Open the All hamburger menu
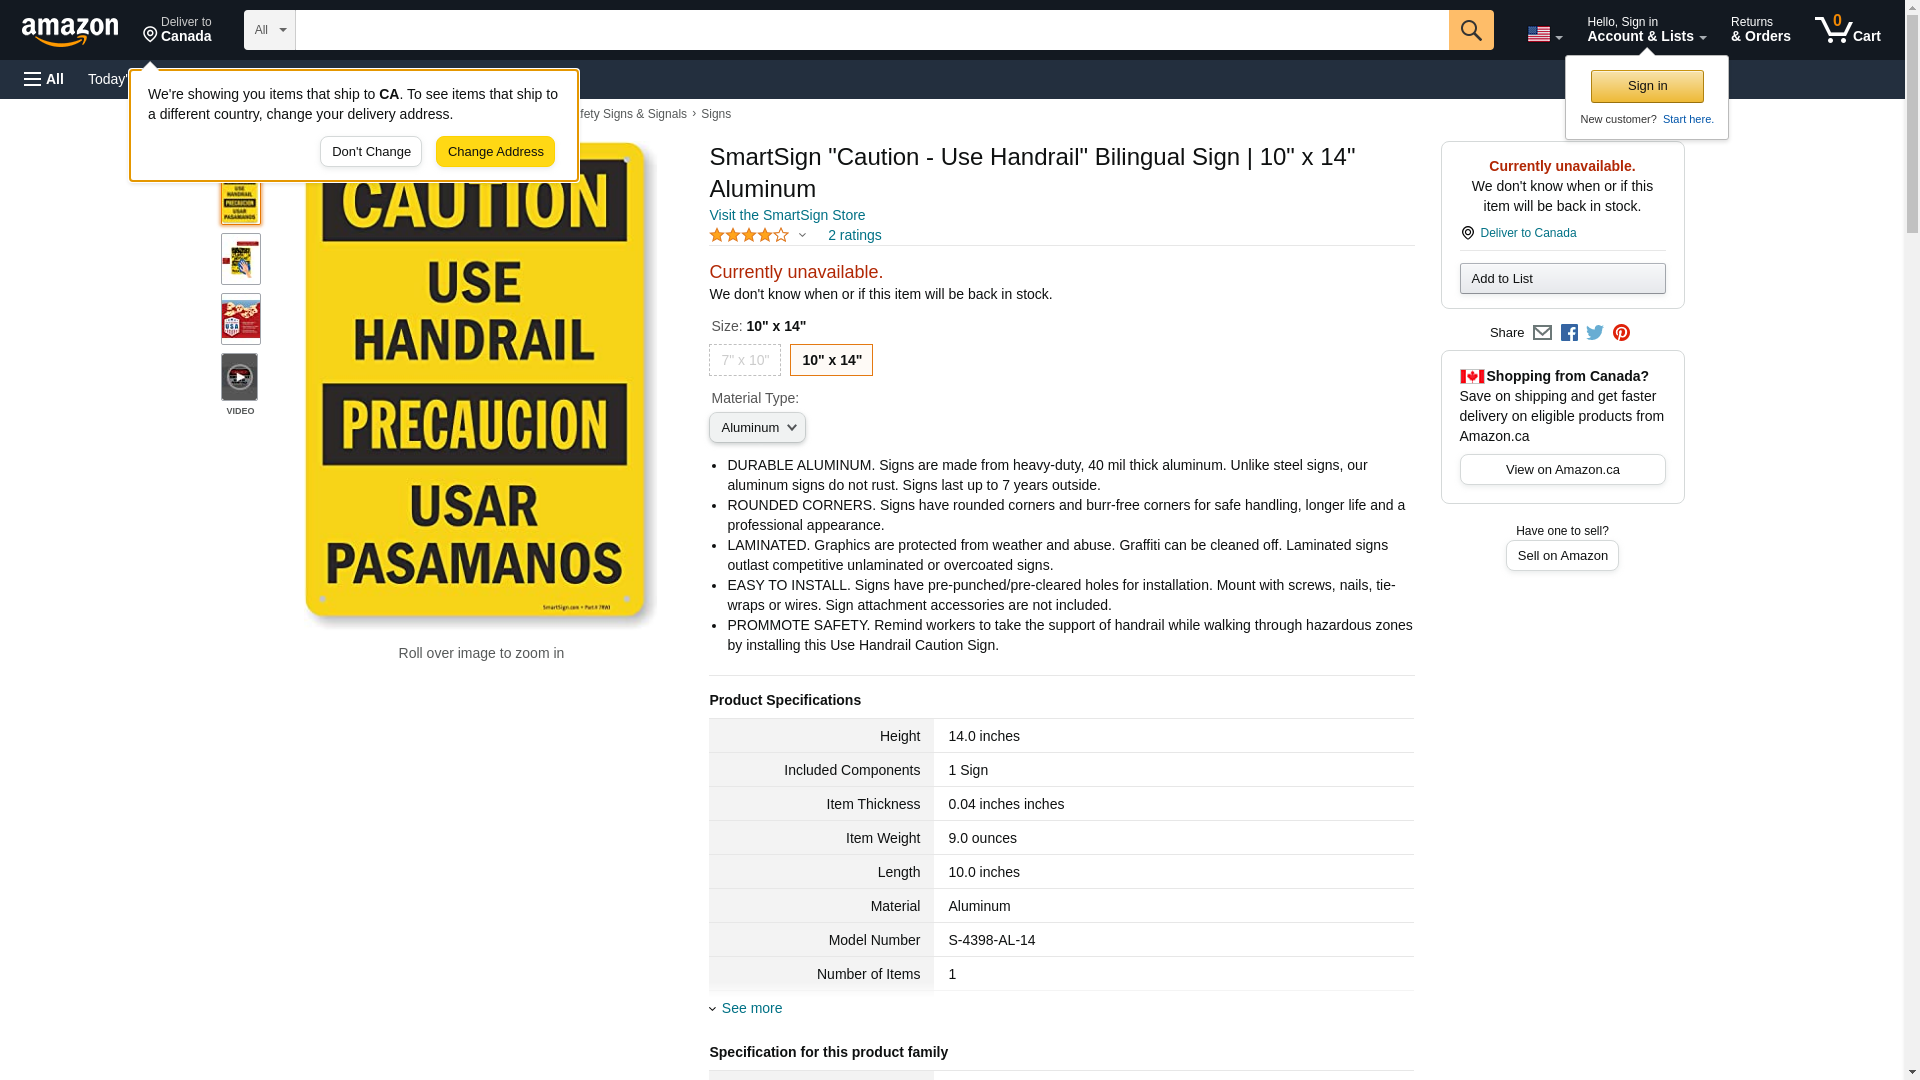The height and width of the screenshot is (1080, 1920). click(x=44, y=79)
